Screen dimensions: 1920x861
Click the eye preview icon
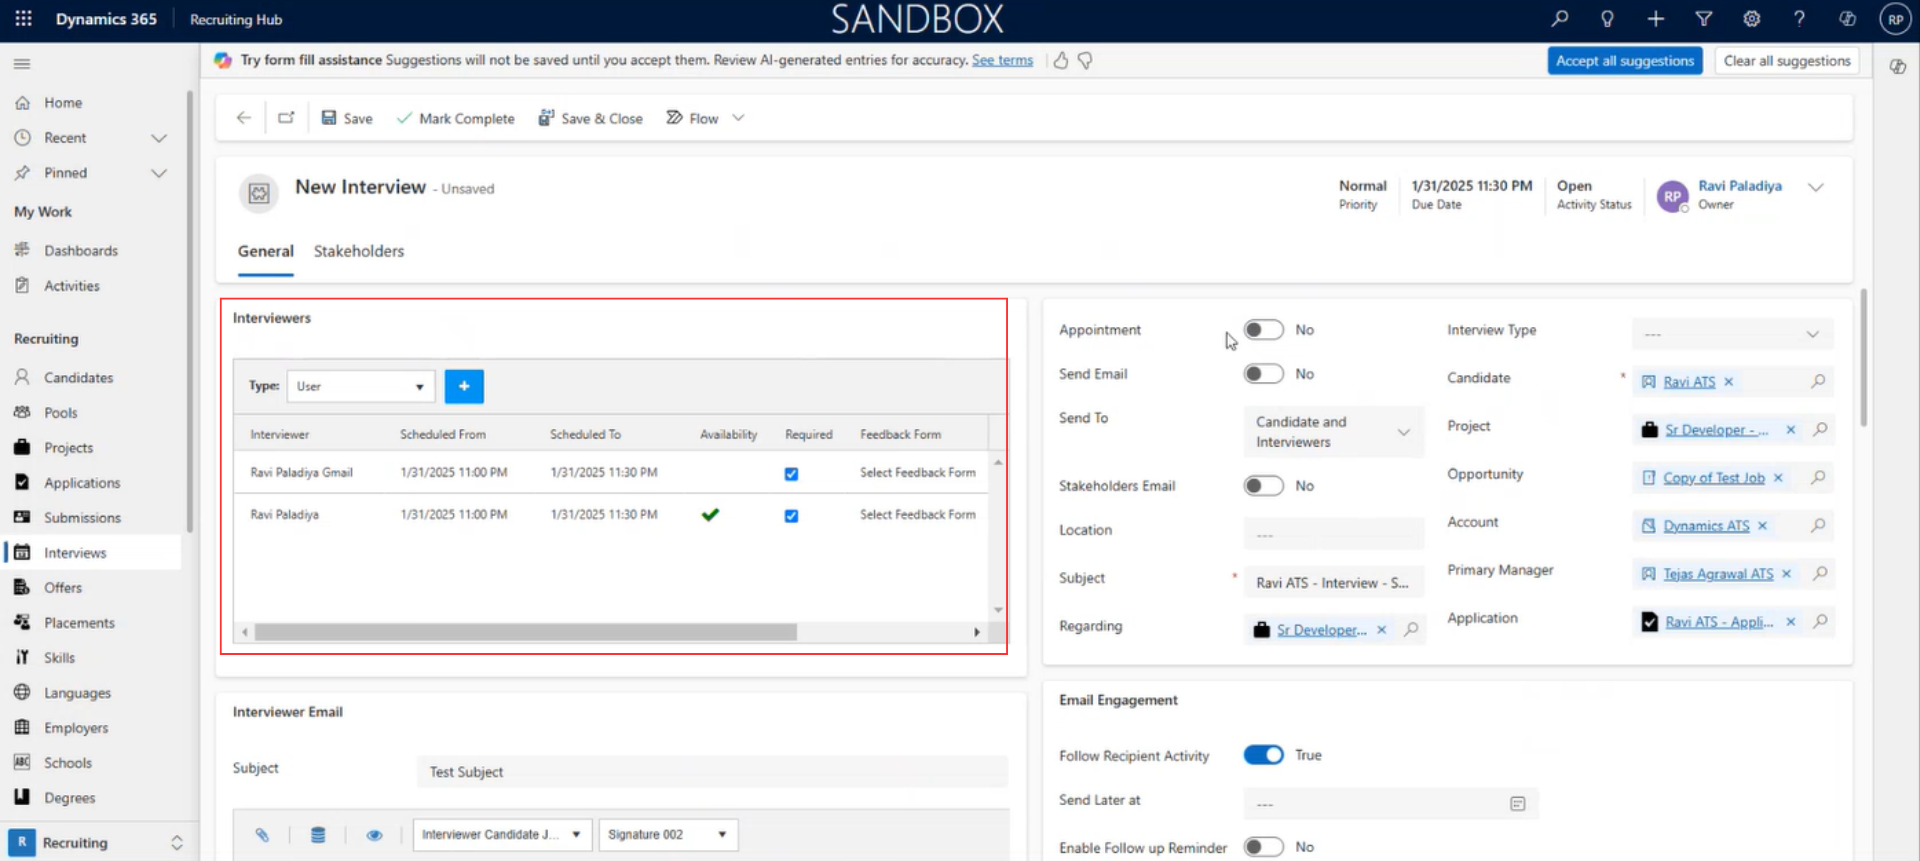coord(374,835)
